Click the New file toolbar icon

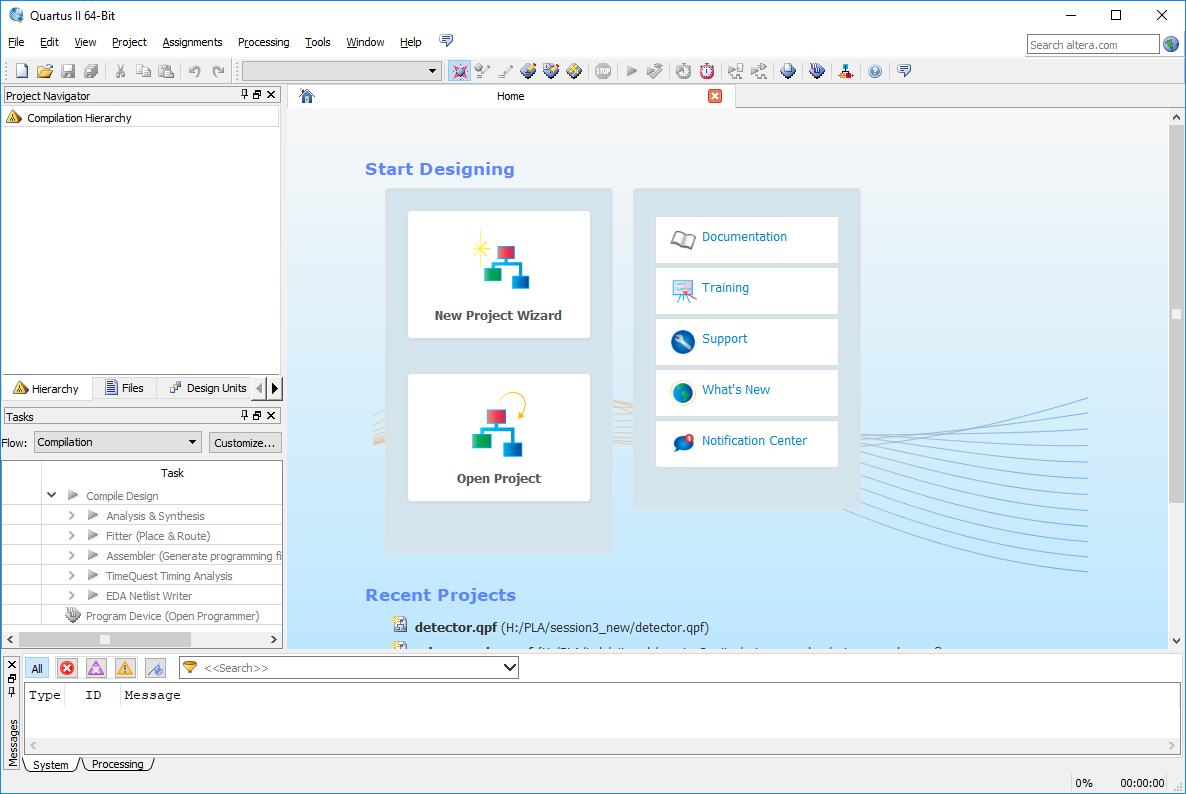click(x=22, y=71)
